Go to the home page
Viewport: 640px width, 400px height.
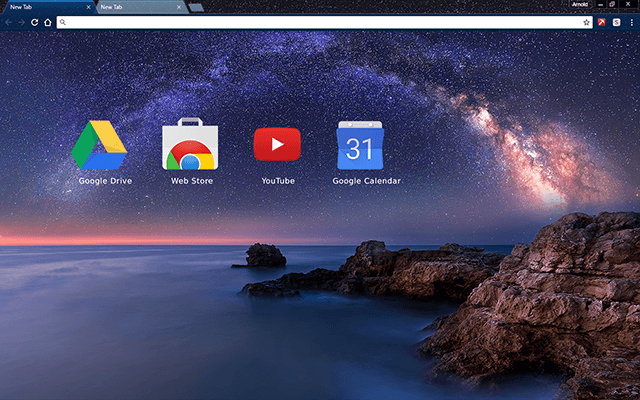pyautogui.click(x=47, y=22)
